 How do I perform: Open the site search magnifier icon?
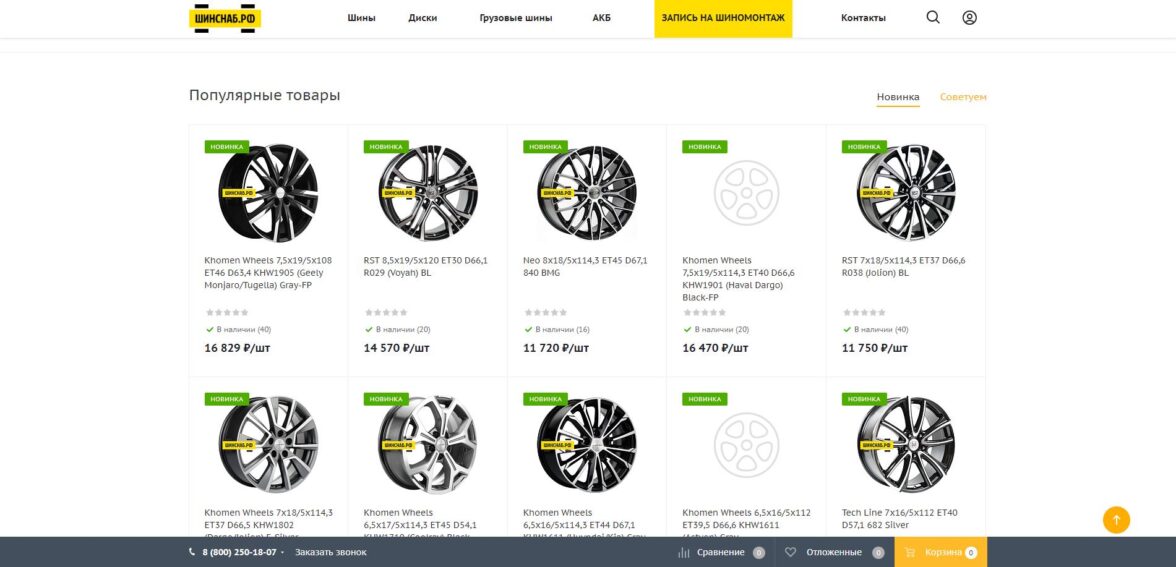(x=932, y=17)
